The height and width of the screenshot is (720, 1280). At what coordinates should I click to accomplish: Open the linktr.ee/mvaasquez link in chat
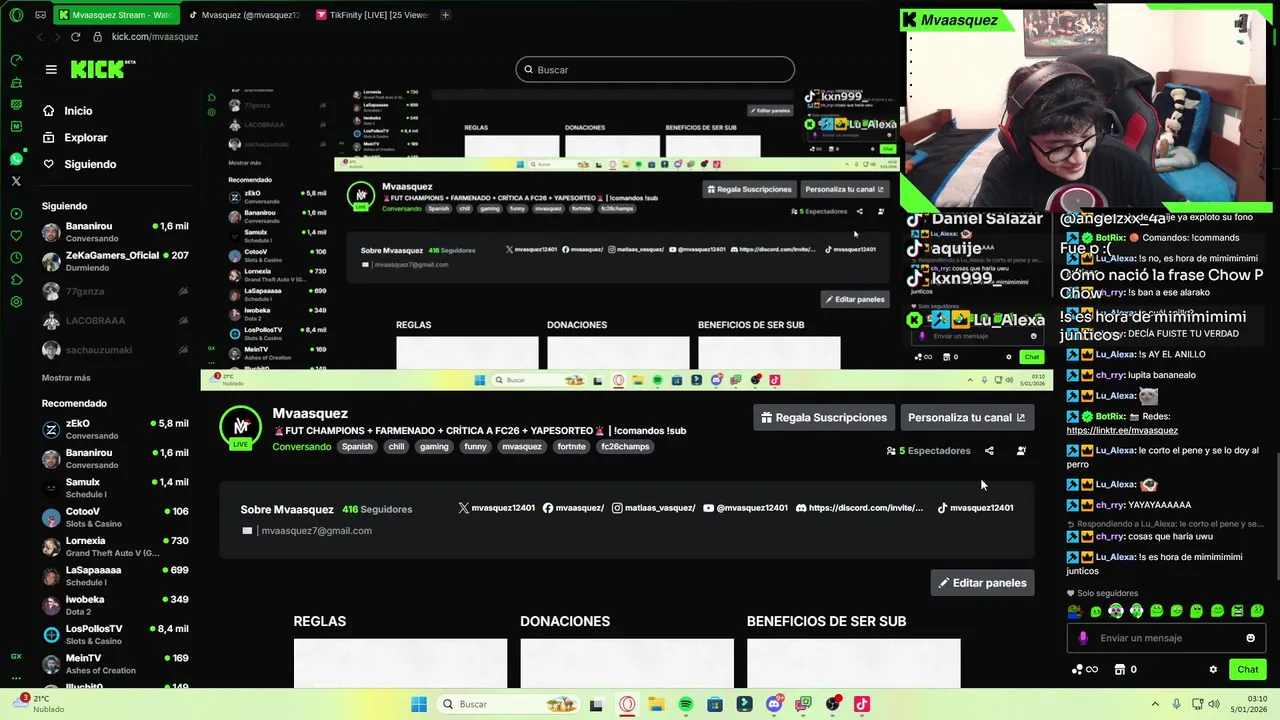tap(1122, 430)
